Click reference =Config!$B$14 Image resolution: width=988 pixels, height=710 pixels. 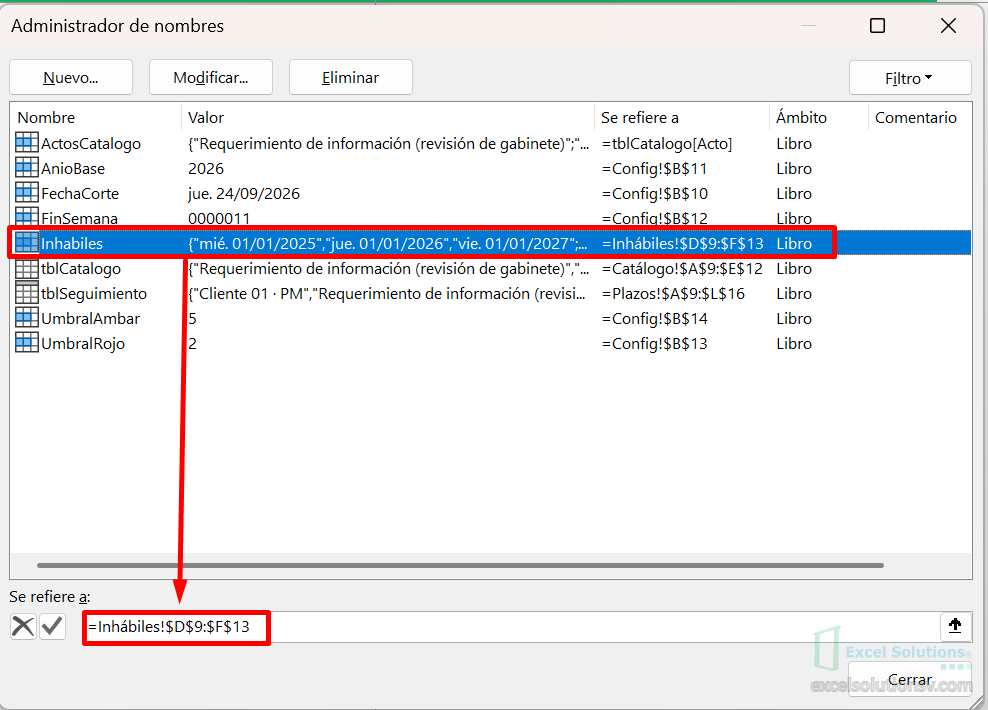click(x=655, y=319)
